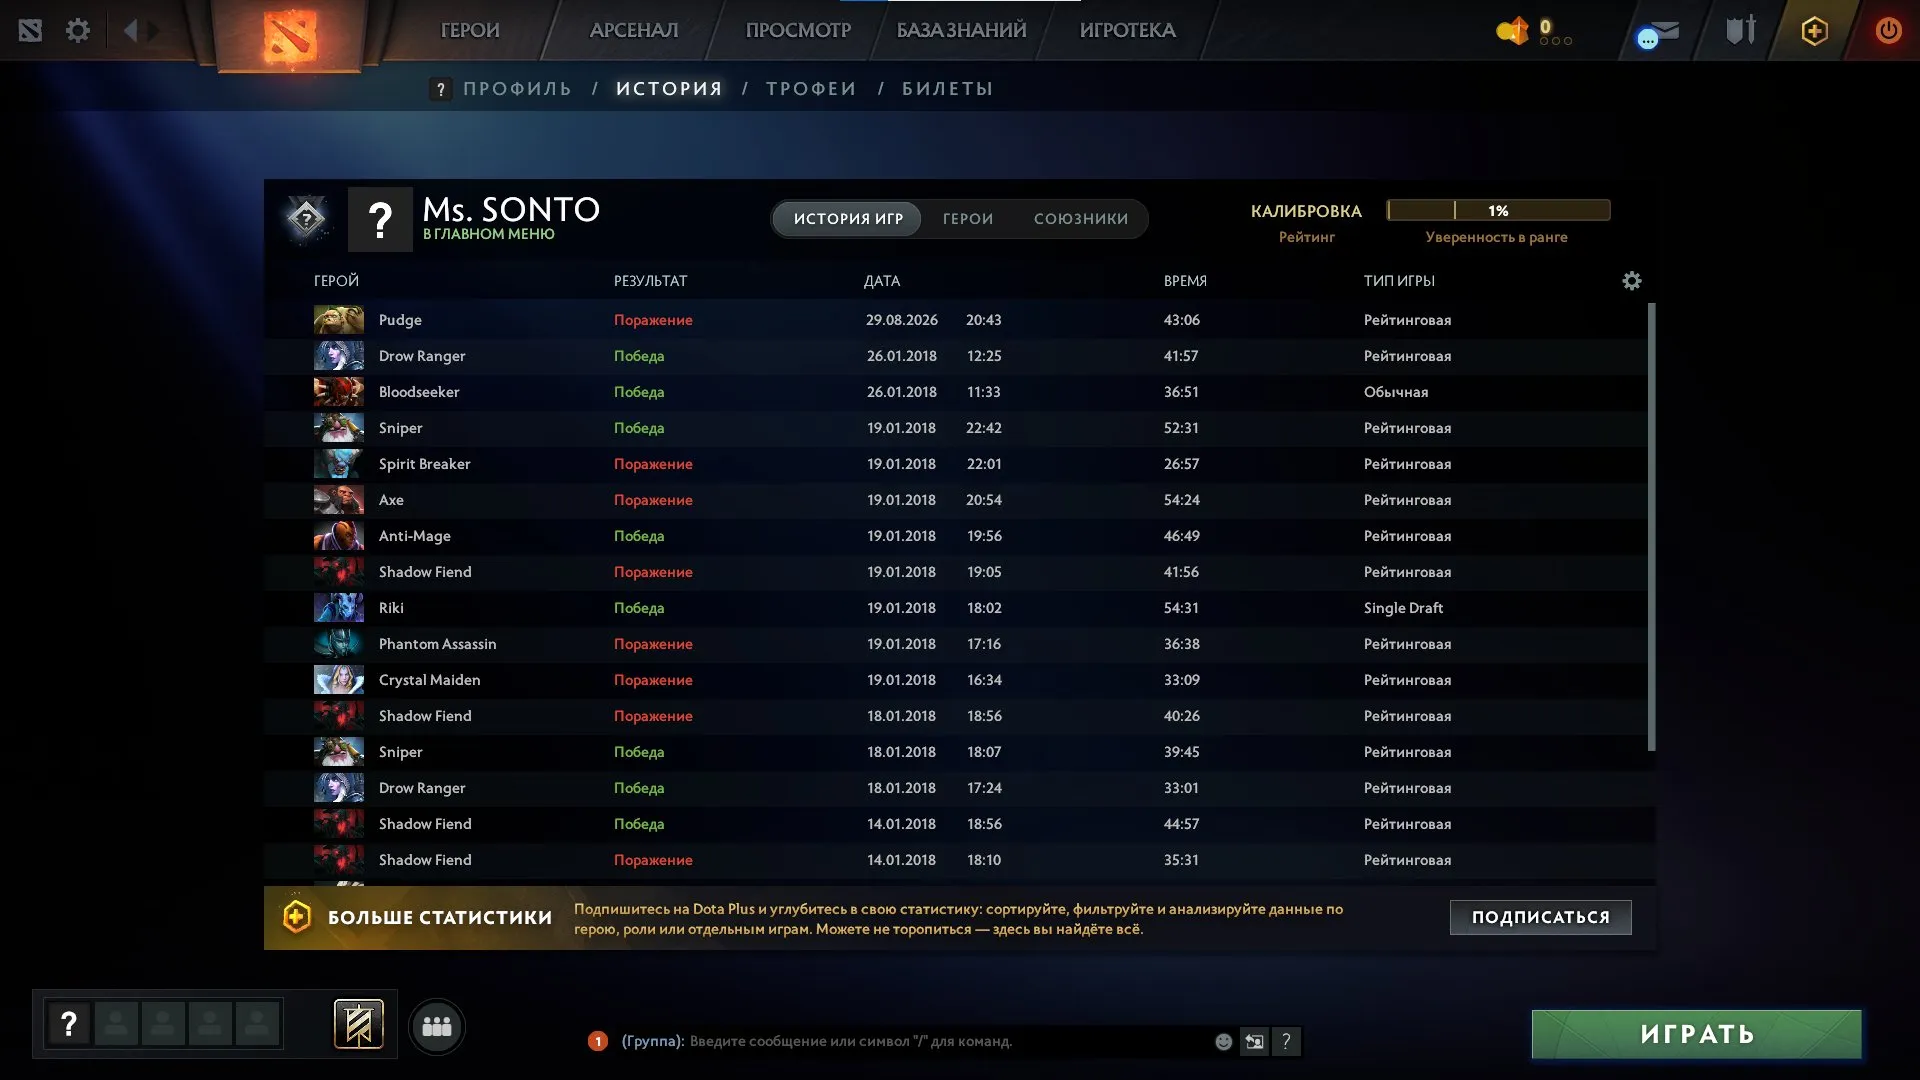Open the settings gear in top bar
This screenshot has width=1920, height=1080.
click(77, 30)
